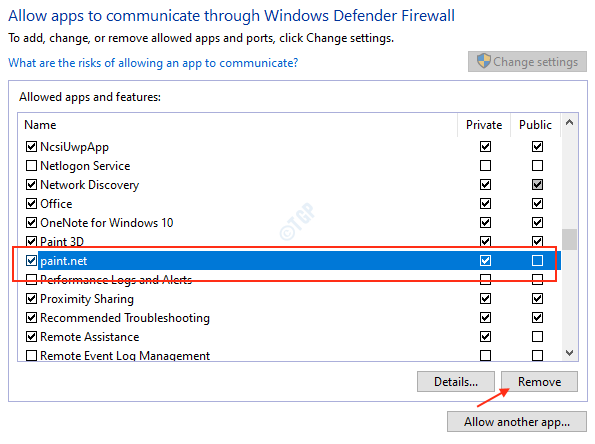Toggle Public checkbox for paint.net

(537, 260)
